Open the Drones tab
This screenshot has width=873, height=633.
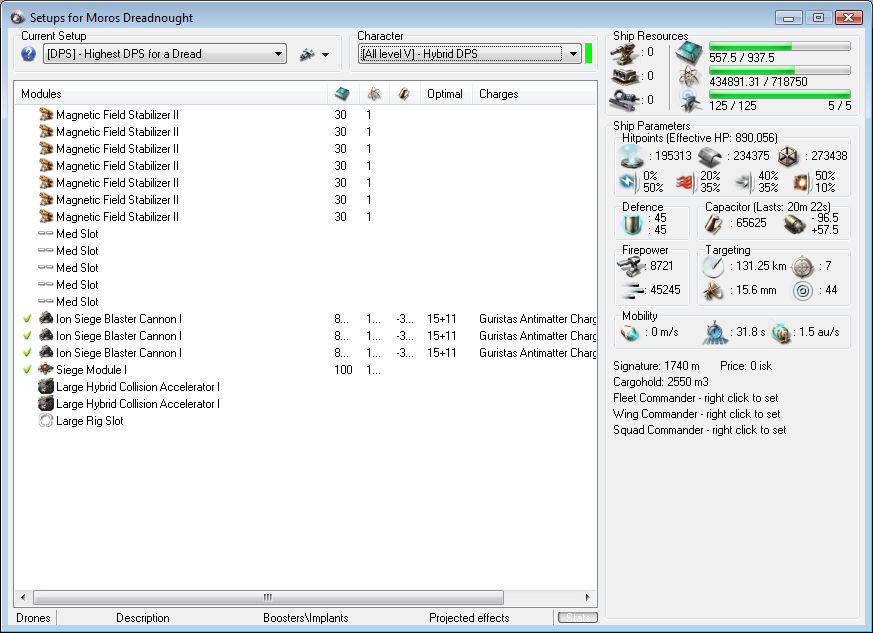pos(33,617)
